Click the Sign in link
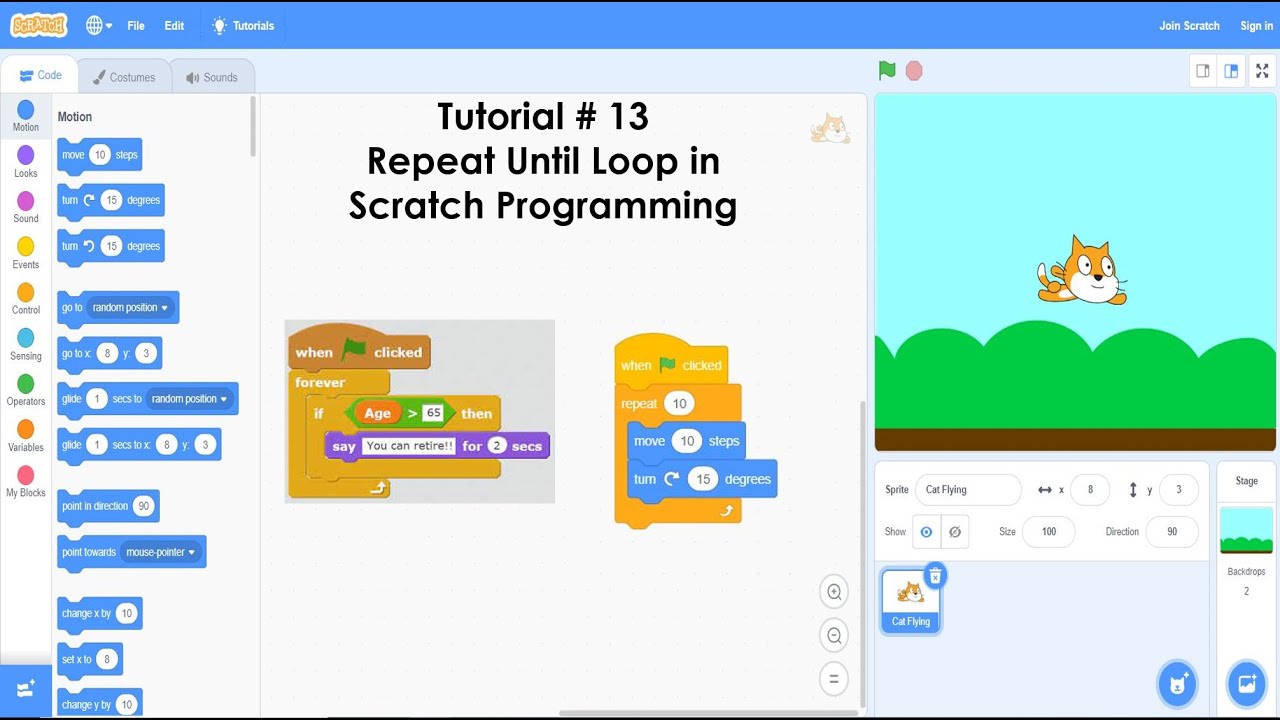Image resolution: width=1280 pixels, height=720 pixels. tap(1256, 26)
